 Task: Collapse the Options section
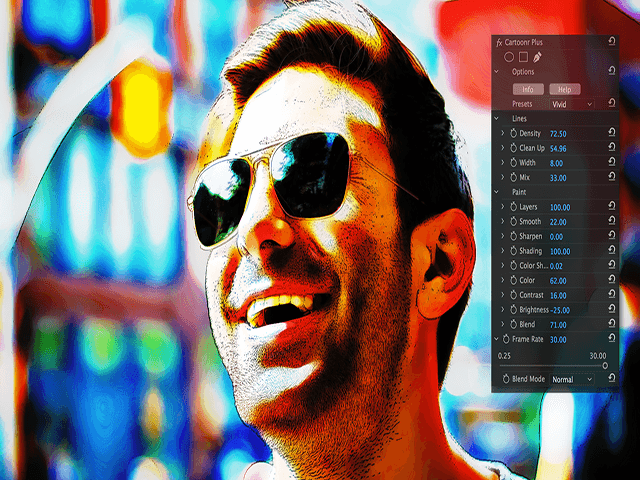[x=497, y=71]
